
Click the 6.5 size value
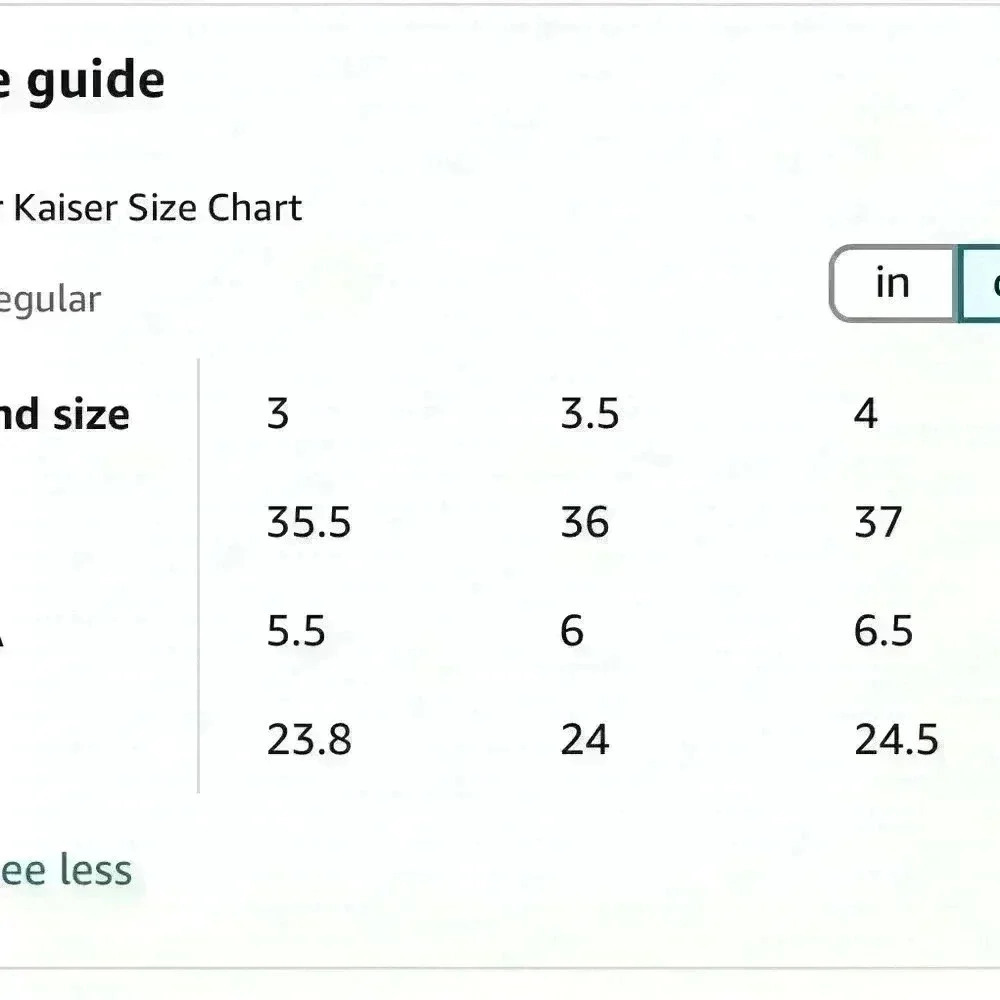[883, 631]
